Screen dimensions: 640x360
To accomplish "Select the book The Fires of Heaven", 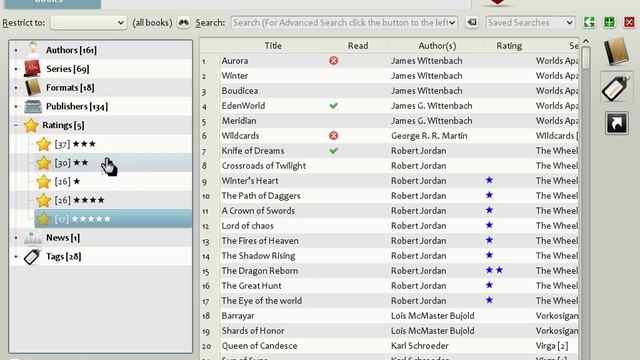I will coord(260,241).
